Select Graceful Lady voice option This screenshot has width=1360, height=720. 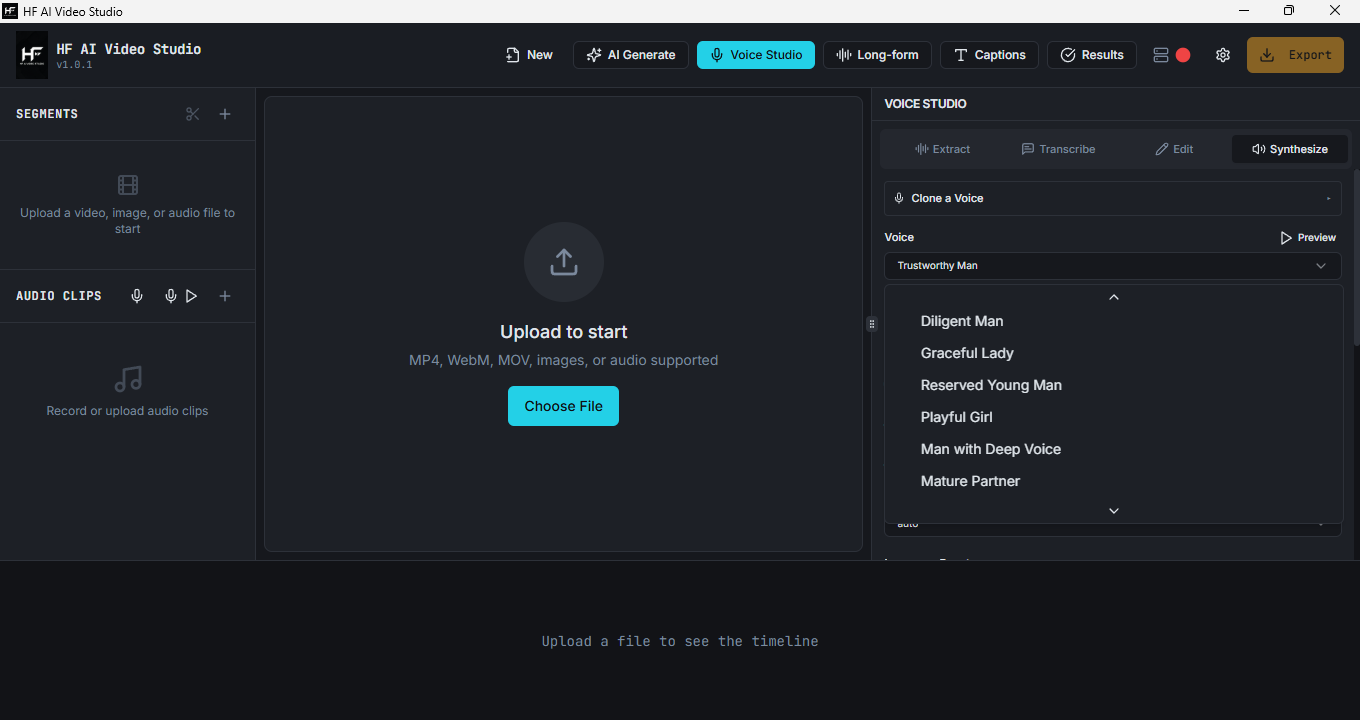pos(1113,353)
